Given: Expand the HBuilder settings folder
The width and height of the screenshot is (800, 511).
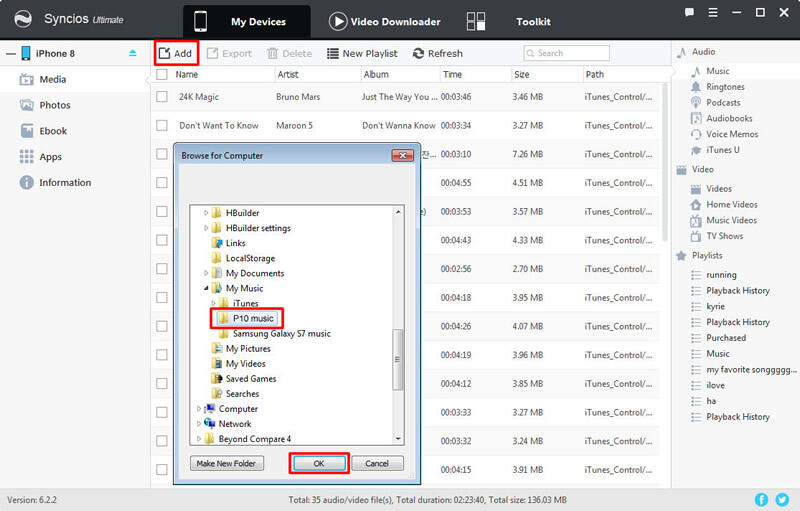Looking at the screenshot, I should pos(206,228).
